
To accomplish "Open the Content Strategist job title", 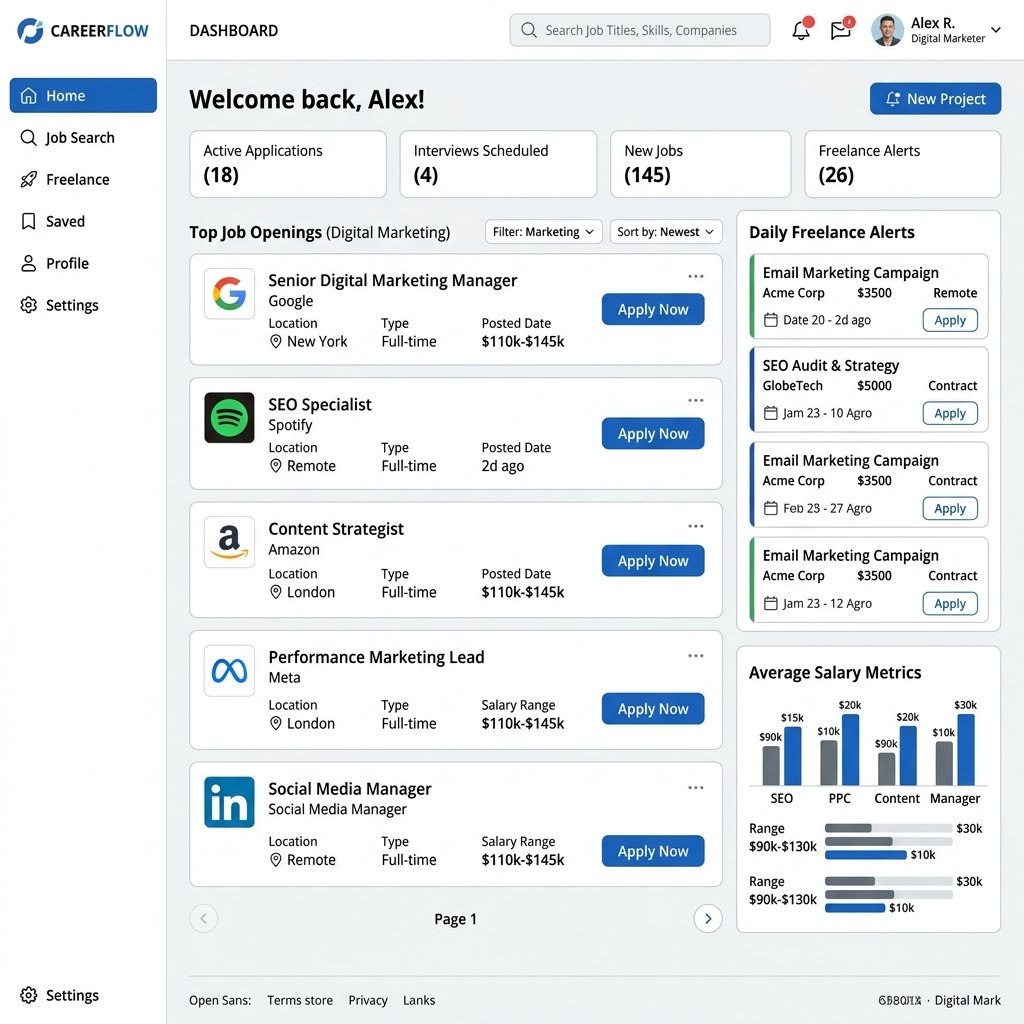I will [336, 529].
